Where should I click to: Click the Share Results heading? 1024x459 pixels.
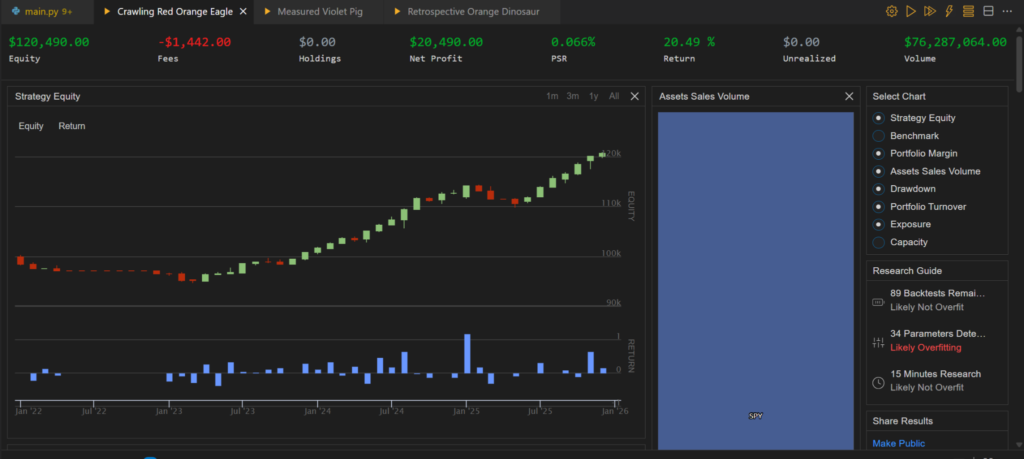pos(903,420)
